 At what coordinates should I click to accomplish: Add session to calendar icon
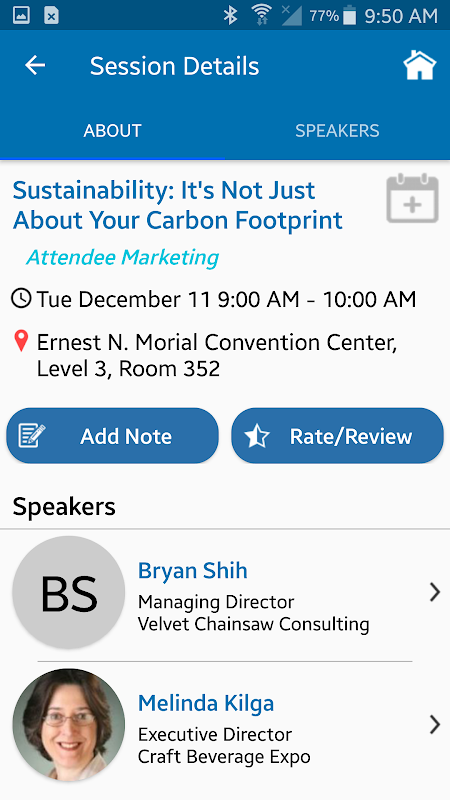click(x=412, y=198)
